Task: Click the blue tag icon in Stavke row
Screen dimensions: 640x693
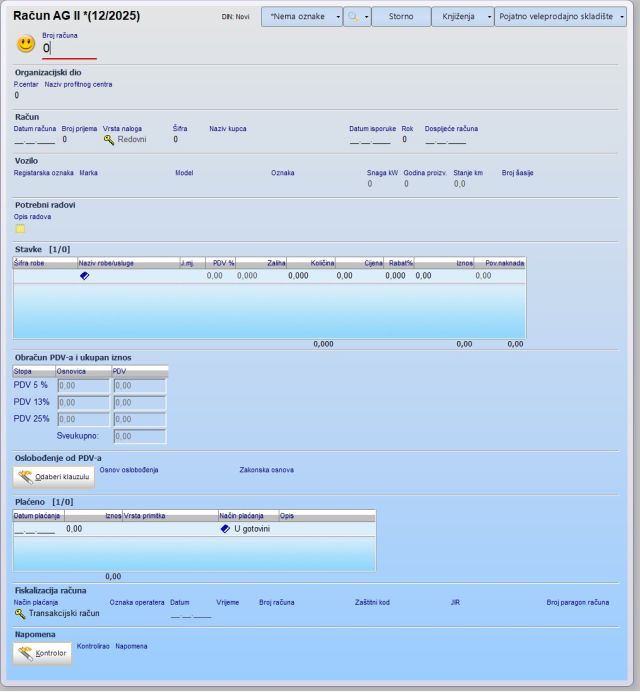Action: tap(84, 275)
